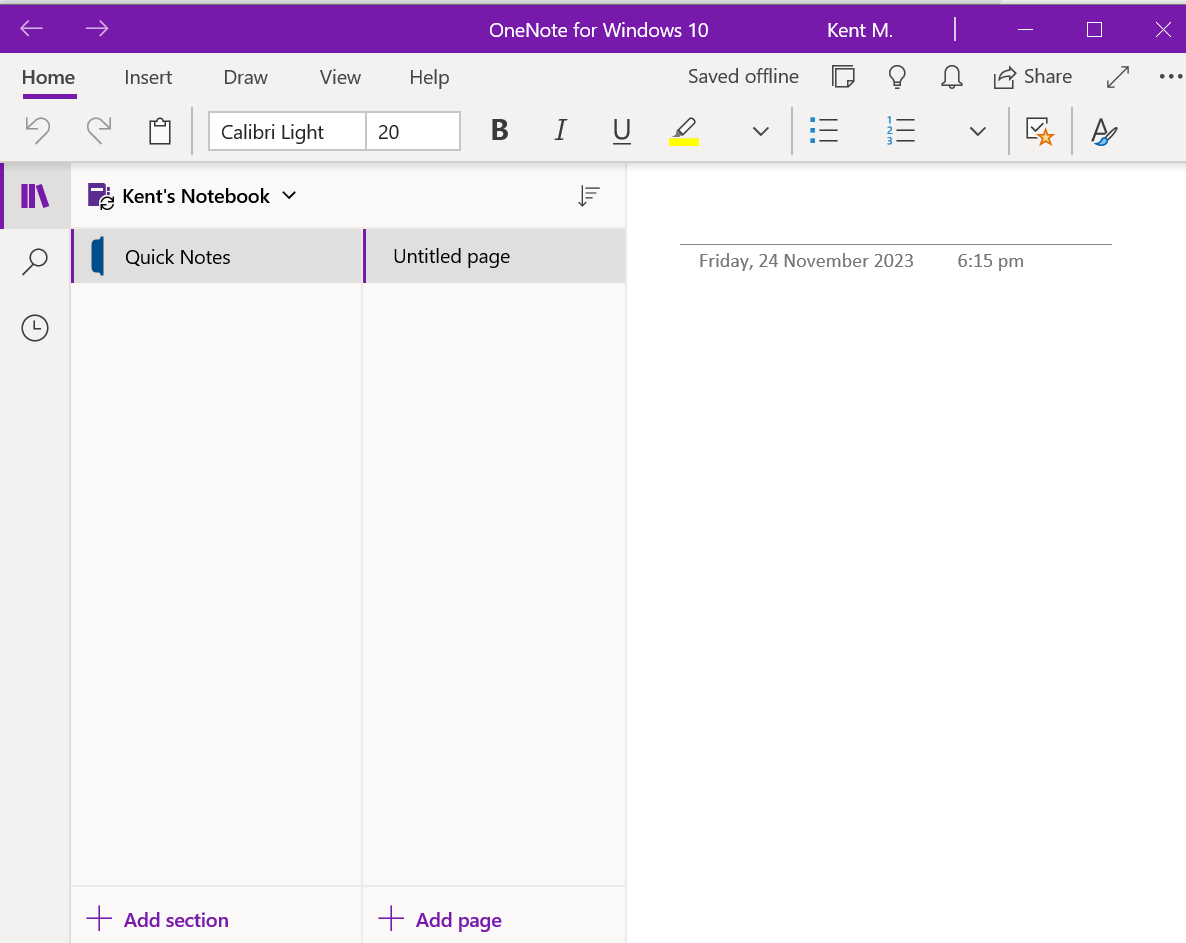Expand Kent's Notebook dropdown
This screenshot has height=943, width=1186.
click(x=289, y=195)
